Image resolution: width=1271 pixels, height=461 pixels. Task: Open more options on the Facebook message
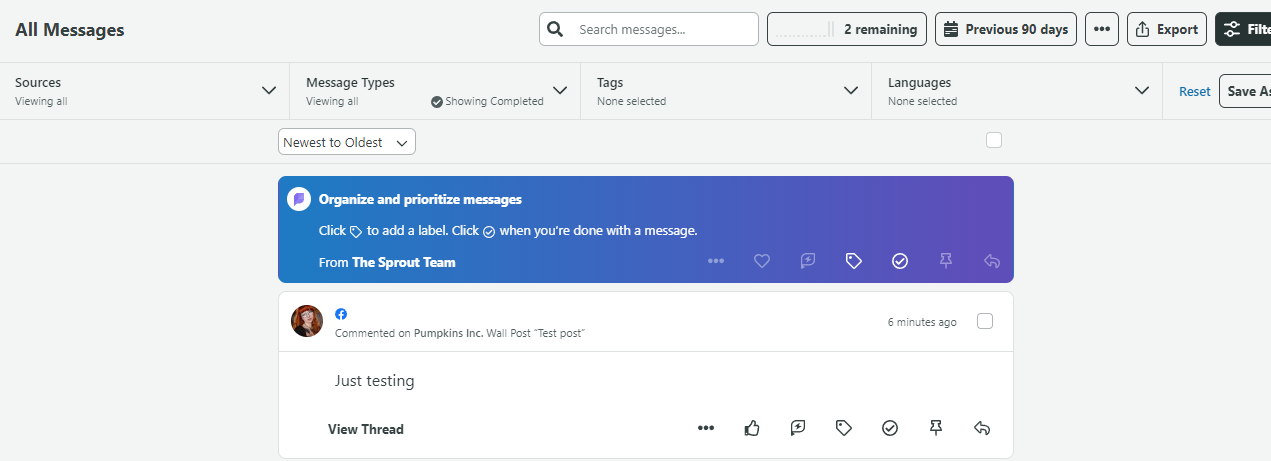tap(706, 428)
